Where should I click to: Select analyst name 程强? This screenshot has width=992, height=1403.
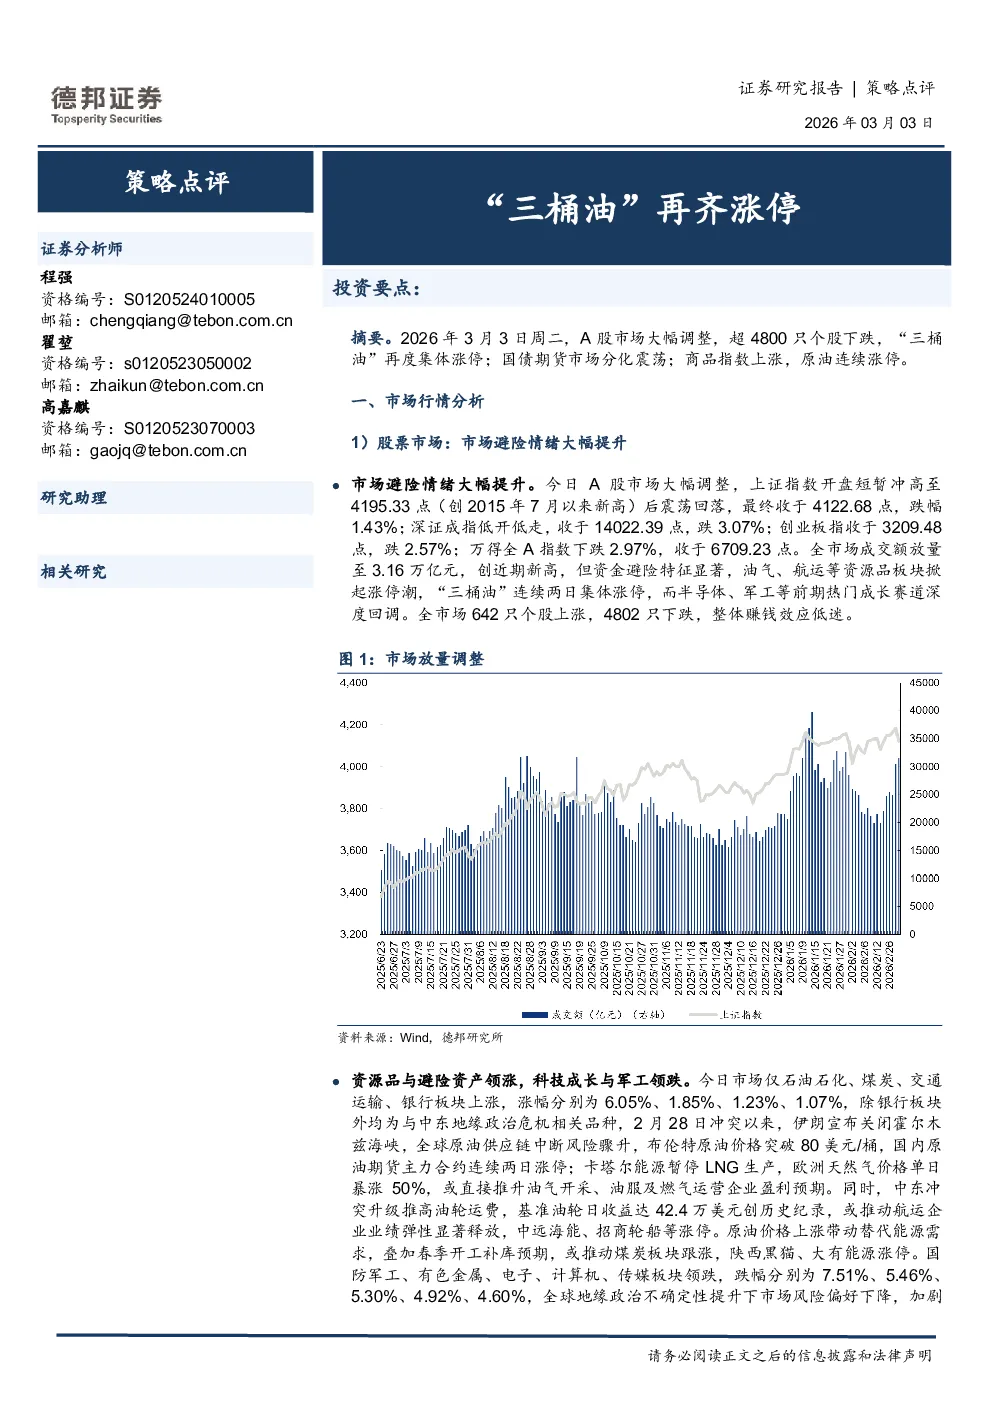(x=56, y=277)
